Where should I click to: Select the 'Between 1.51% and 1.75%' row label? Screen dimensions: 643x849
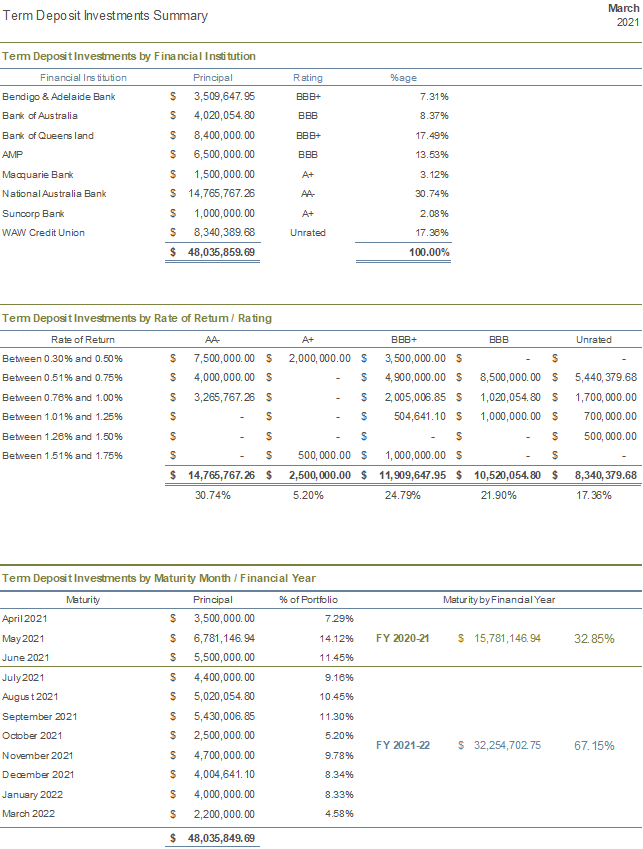point(62,456)
